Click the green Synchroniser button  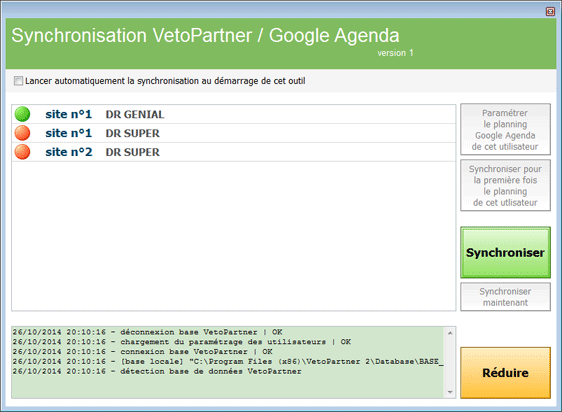coord(505,252)
